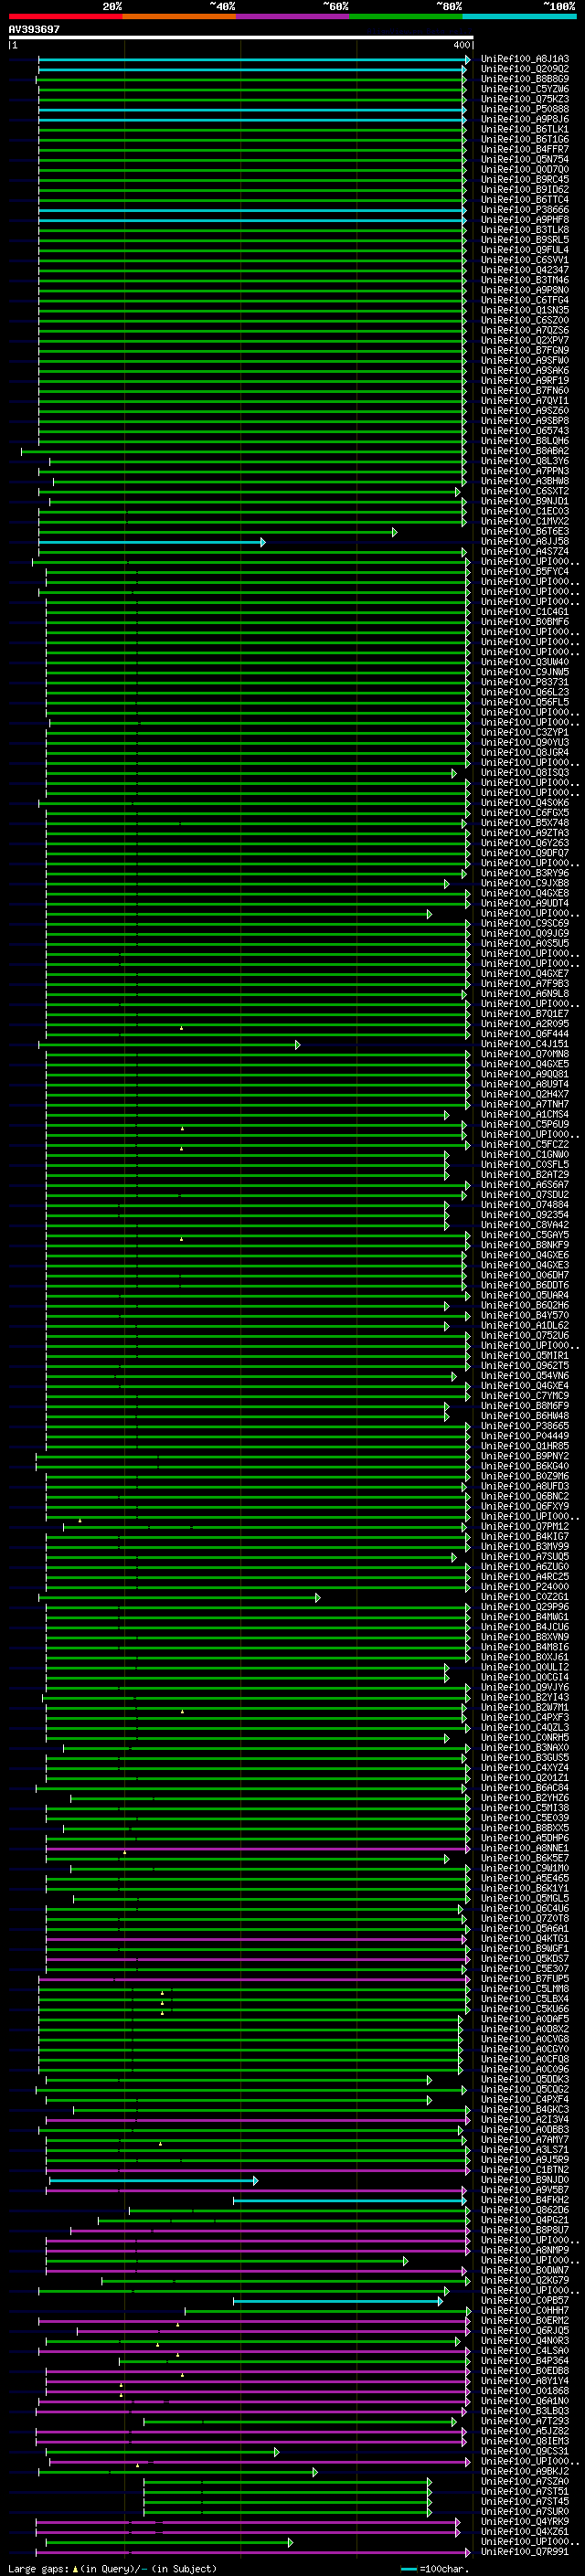The height and width of the screenshot is (2576, 585).
Task: Click the UniRef100_P04449 label
Action: [525, 1436]
